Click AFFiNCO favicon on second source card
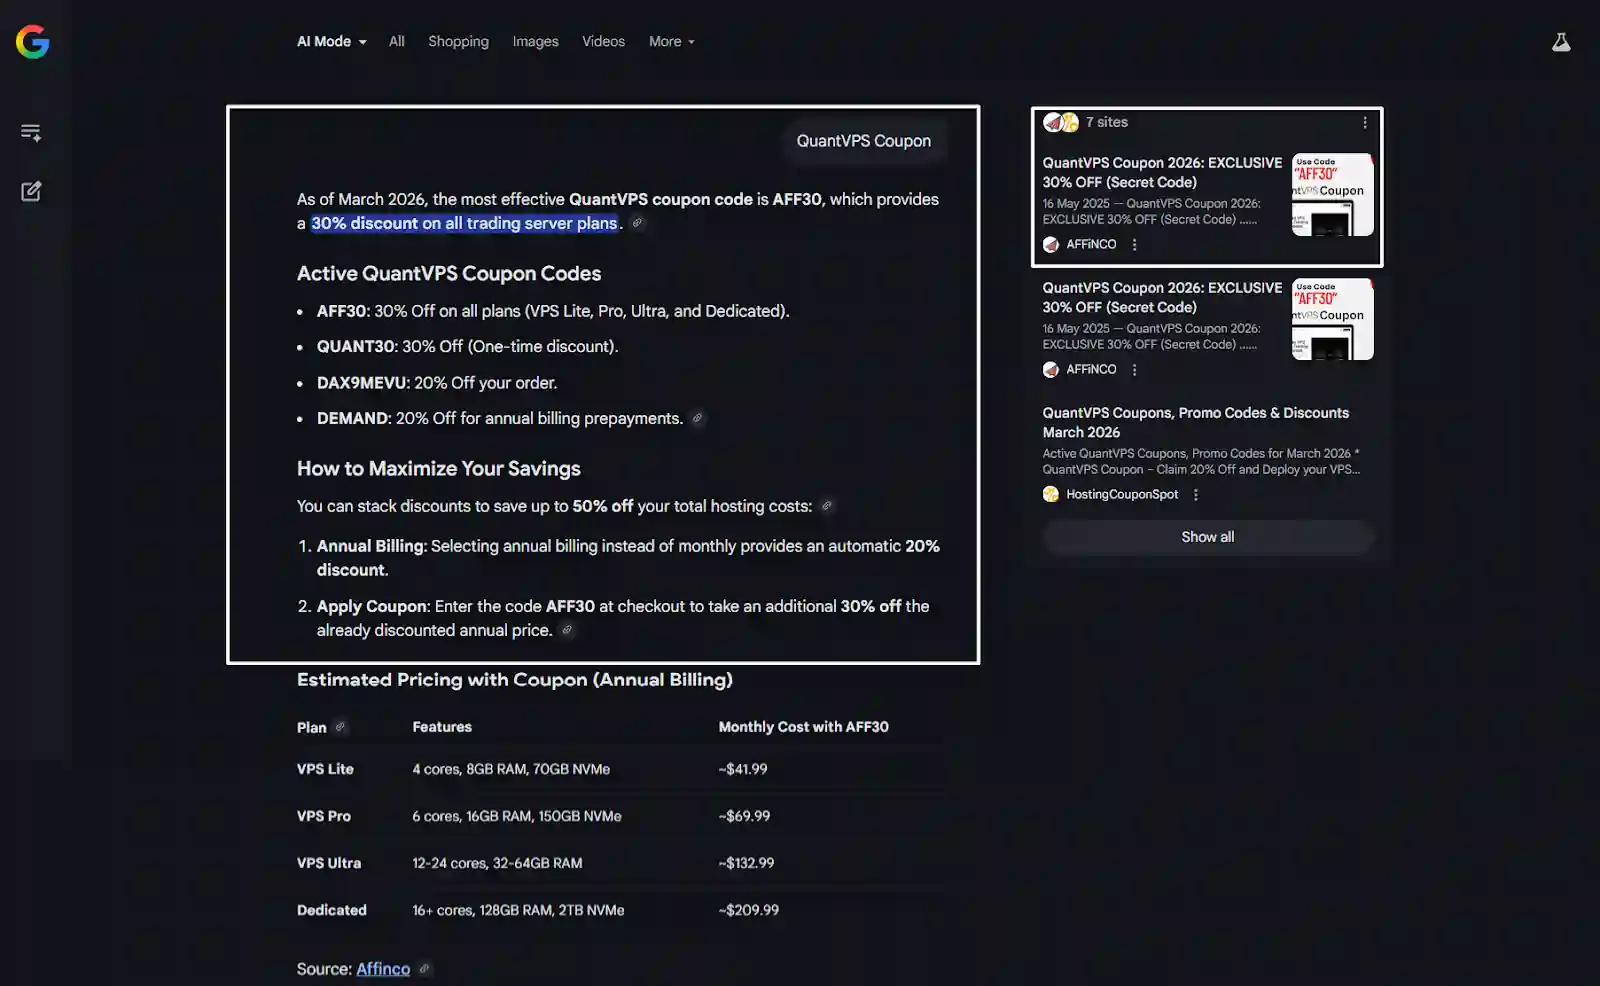This screenshot has height=986, width=1600. [1051, 369]
